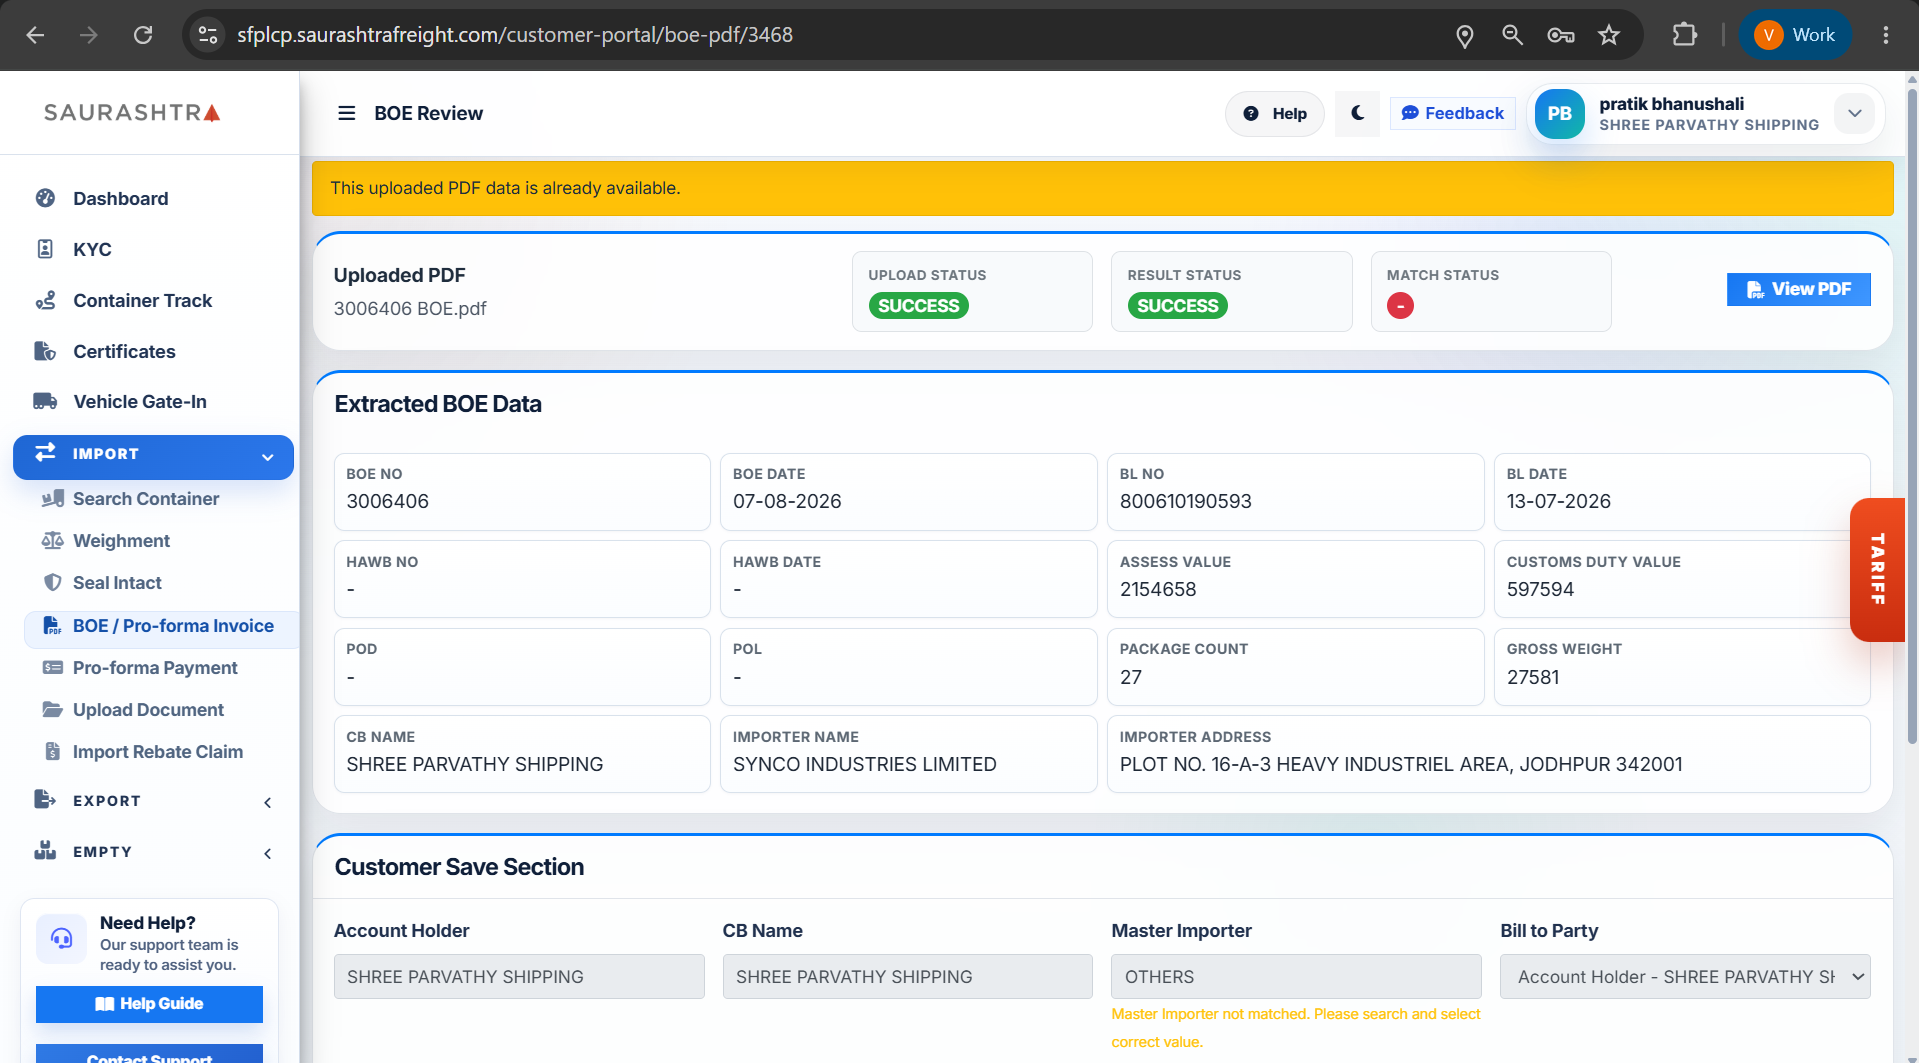Click BL date 13-07-2026

(1558, 501)
